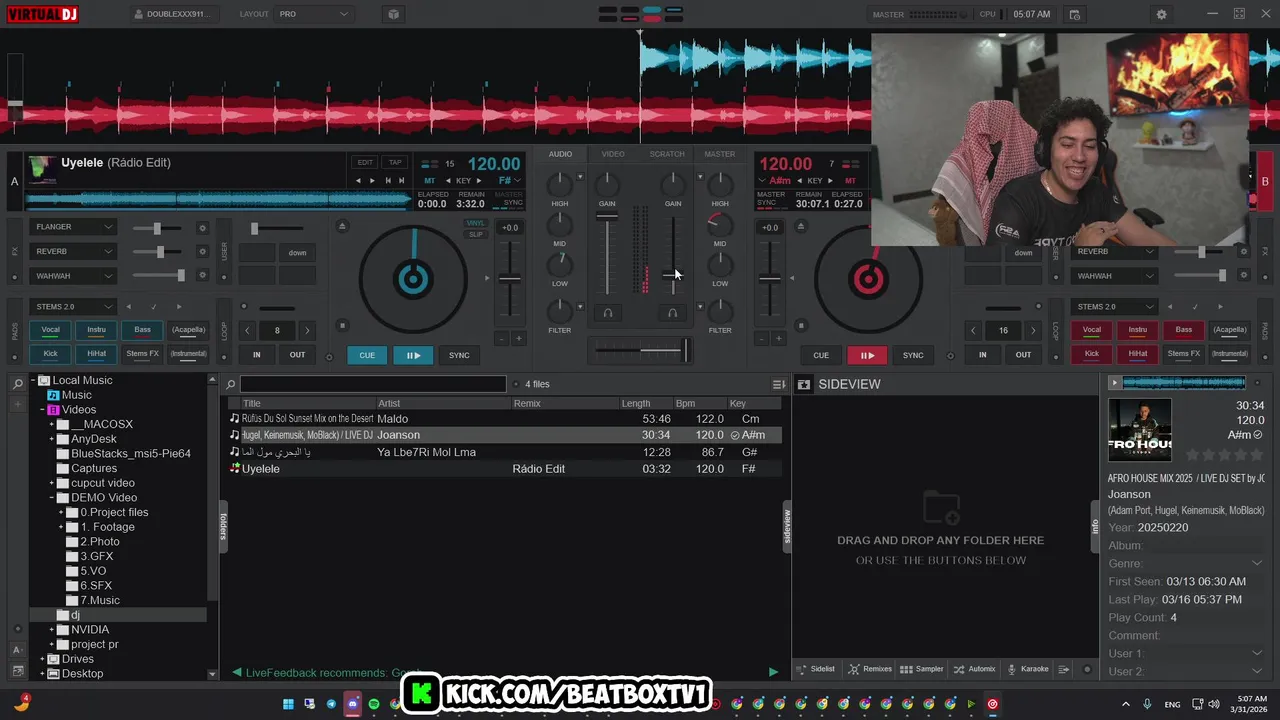Image resolution: width=1280 pixels, height=720 pixels.
Task: Open the STEMS 2.0 pads dropdown on deck A
Action: tap(73, 307)
